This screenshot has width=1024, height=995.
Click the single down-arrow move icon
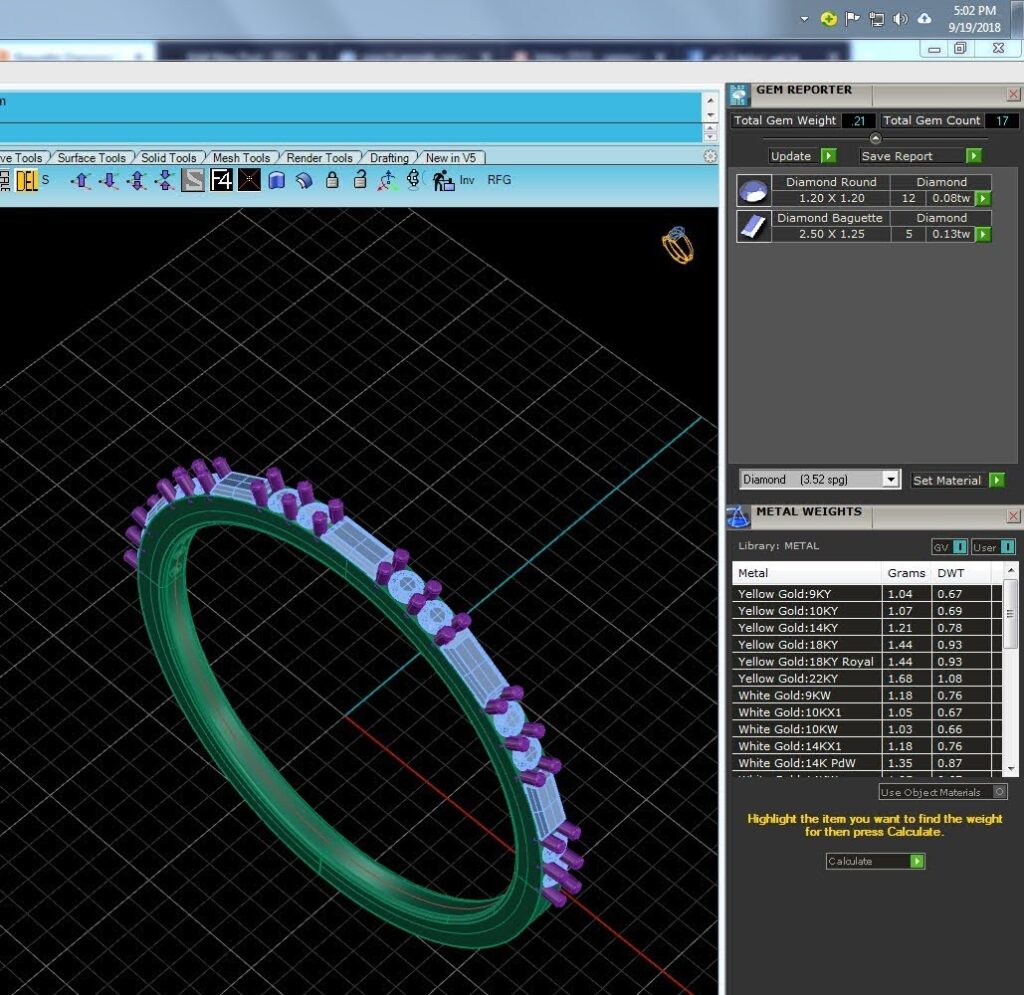pos(108,180)
